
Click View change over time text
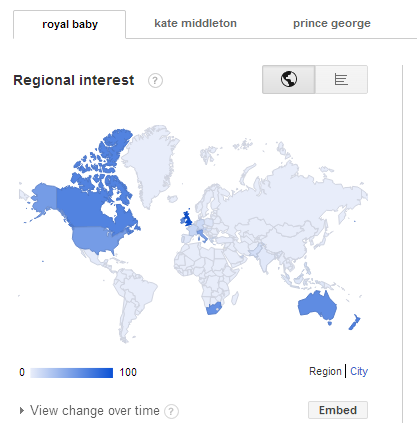(95, 411)
